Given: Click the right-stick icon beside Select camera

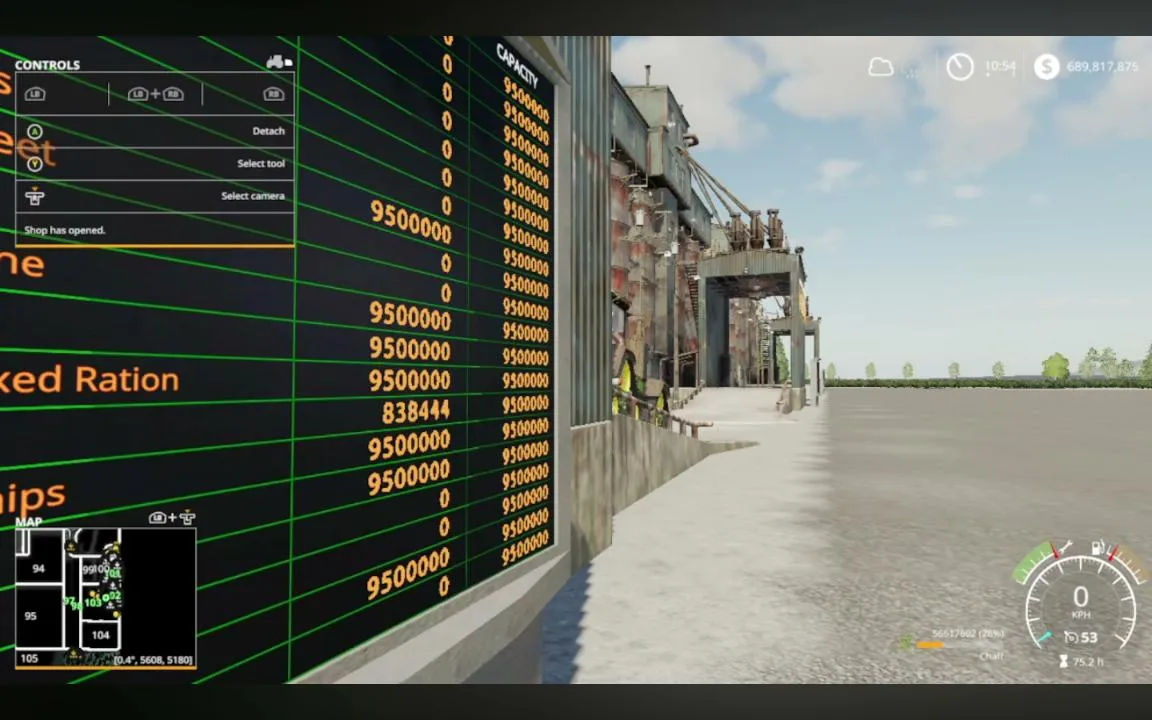Looking at the screenshot, I should point(35,196).
